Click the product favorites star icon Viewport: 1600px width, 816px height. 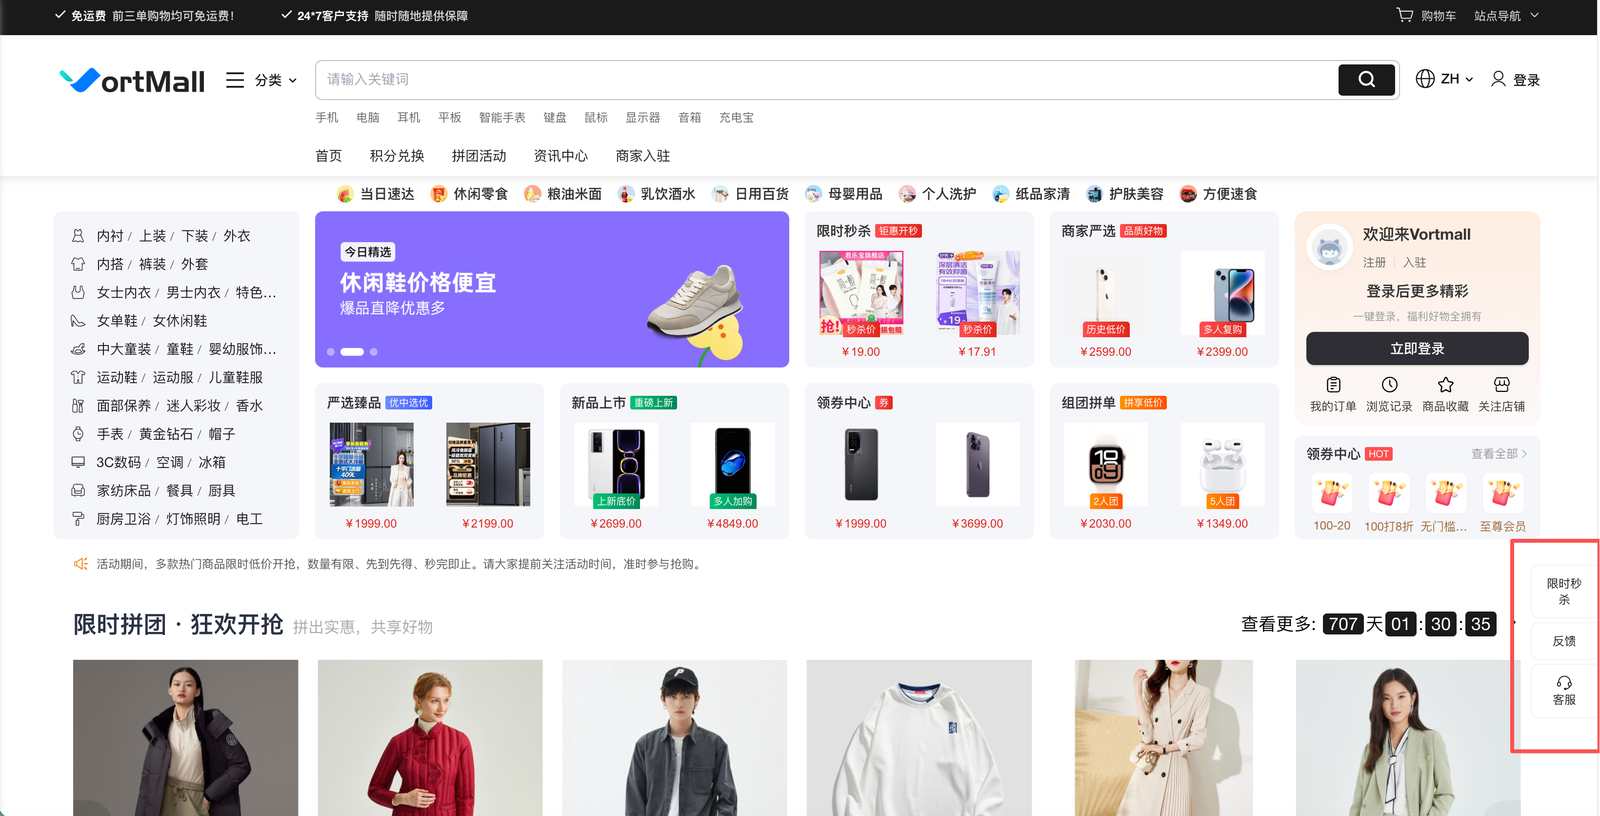pos(1445,385)
